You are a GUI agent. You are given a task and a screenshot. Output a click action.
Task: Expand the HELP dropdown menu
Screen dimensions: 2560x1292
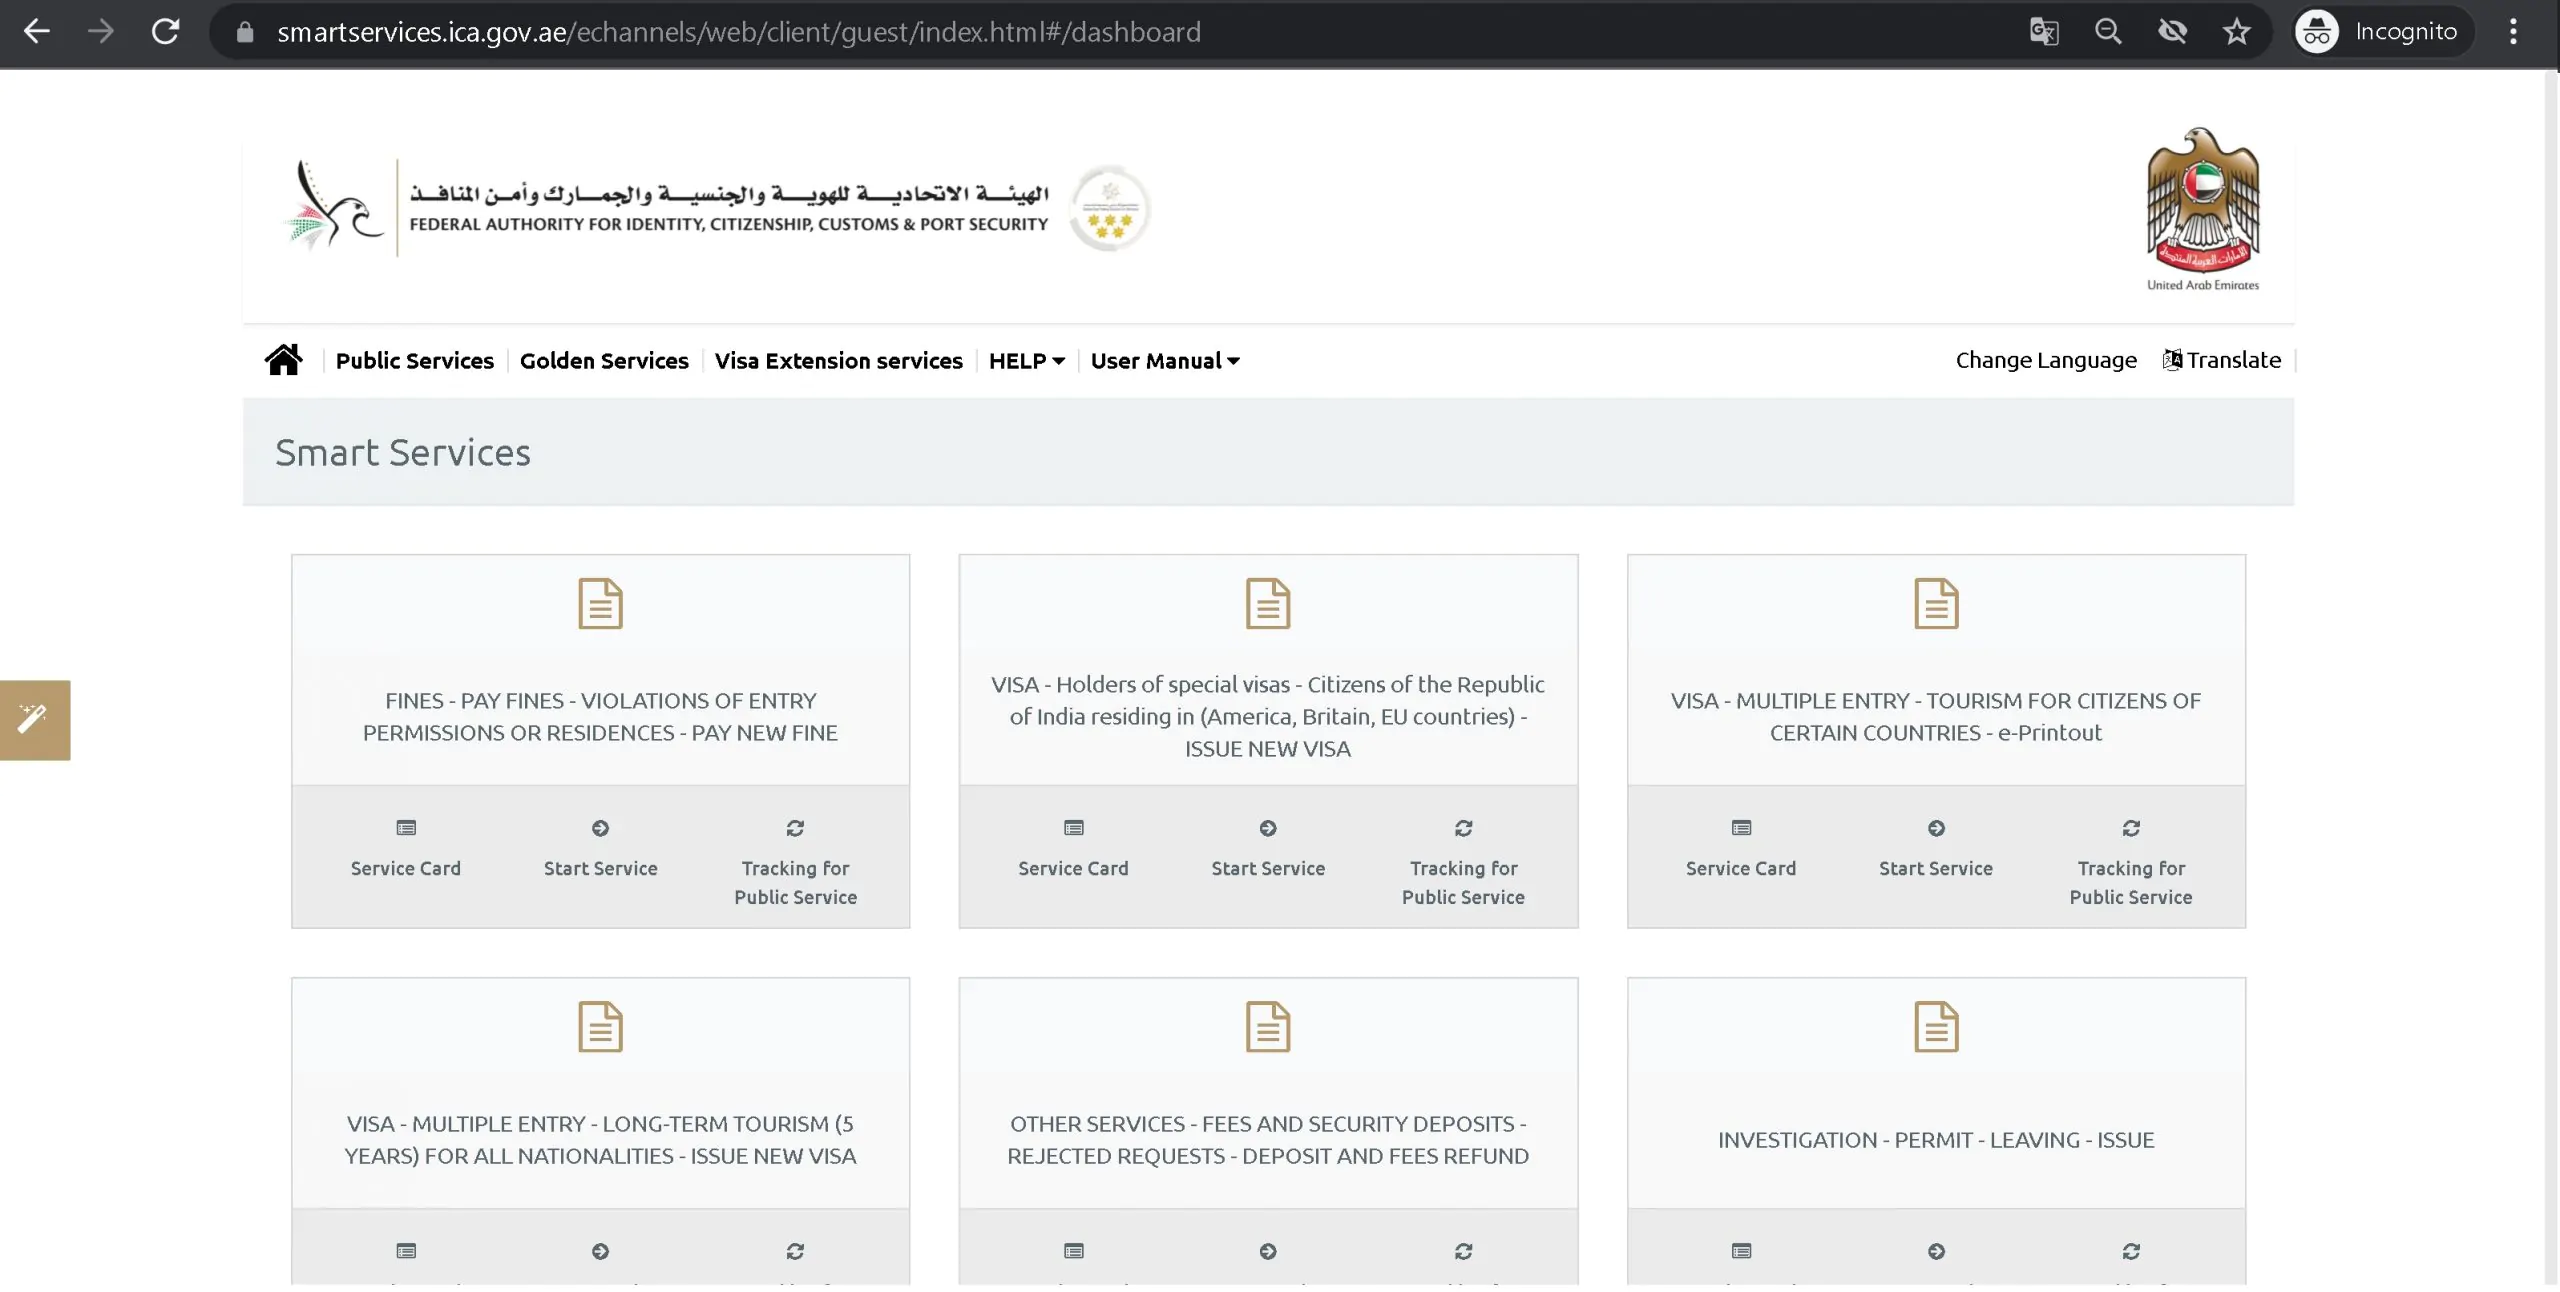(1026, 361)
